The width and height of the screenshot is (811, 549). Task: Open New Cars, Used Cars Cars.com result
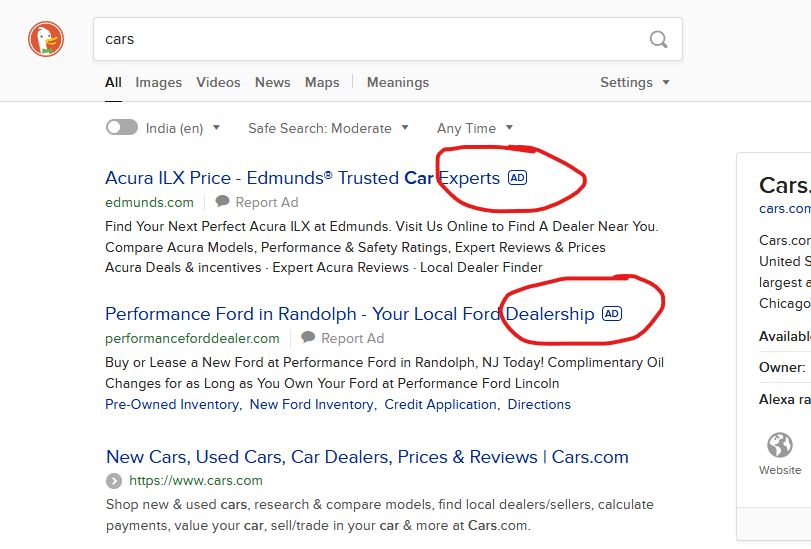click(x=367, y=457)
